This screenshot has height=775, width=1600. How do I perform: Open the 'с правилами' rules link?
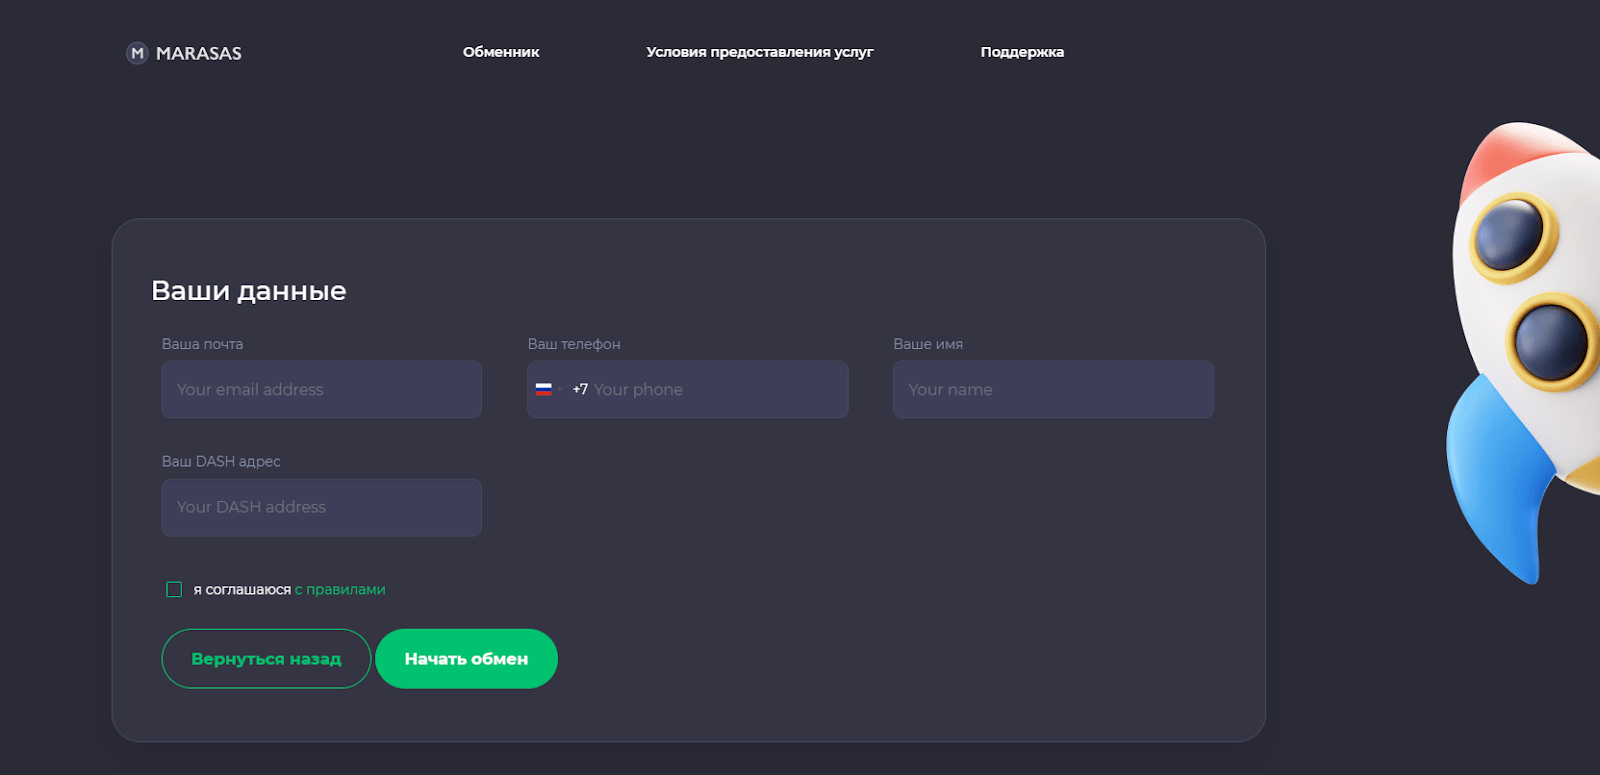340,589
